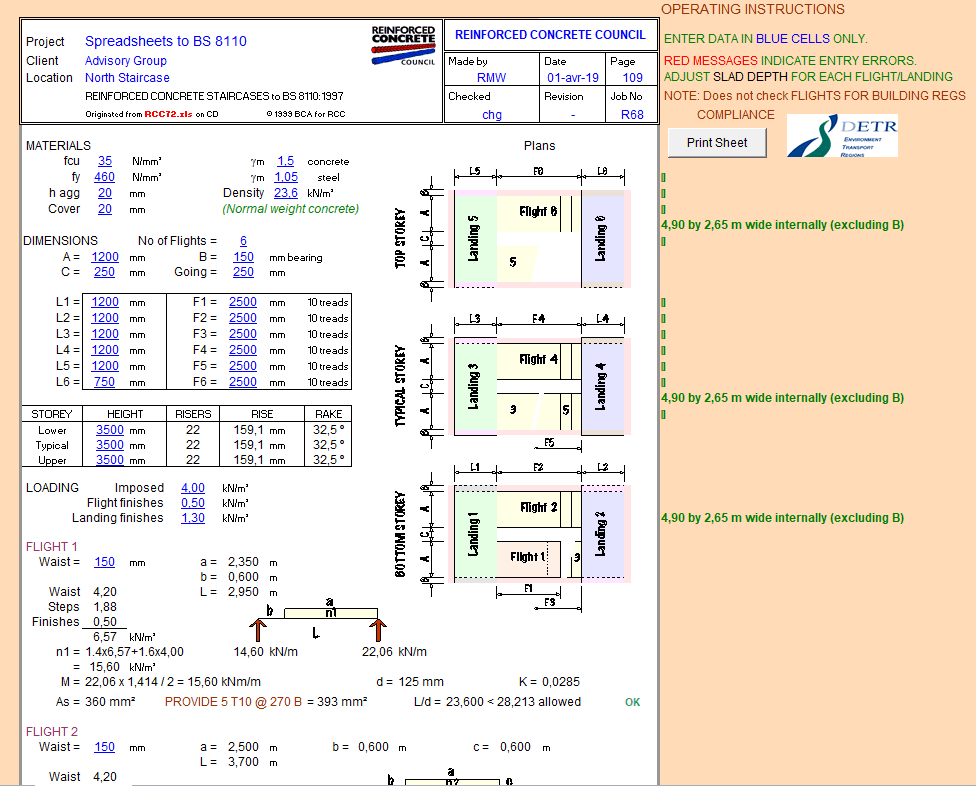Click the 'RCC72.xls' red file name

click(169, 115)
